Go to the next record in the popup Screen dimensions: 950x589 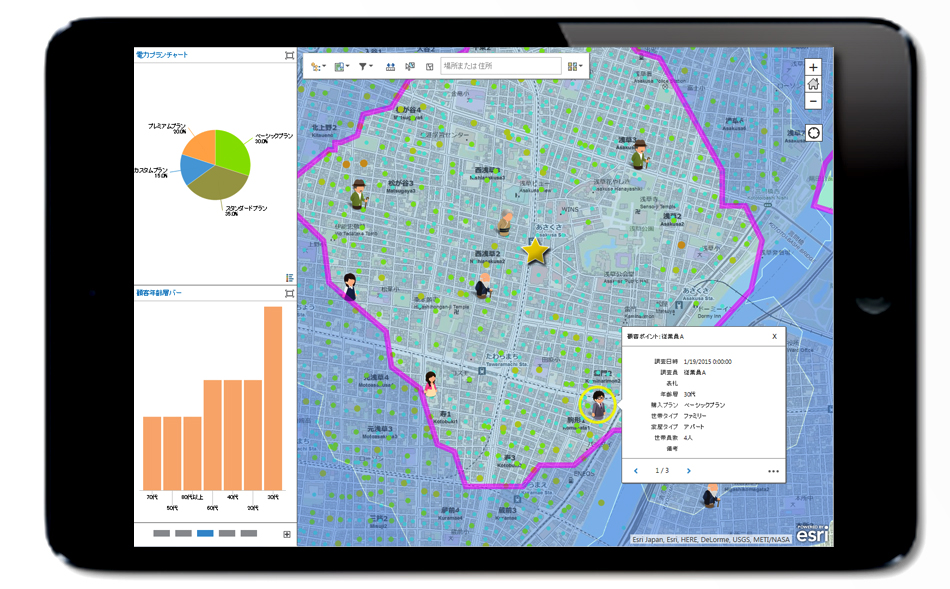click(x=688, y=470)
